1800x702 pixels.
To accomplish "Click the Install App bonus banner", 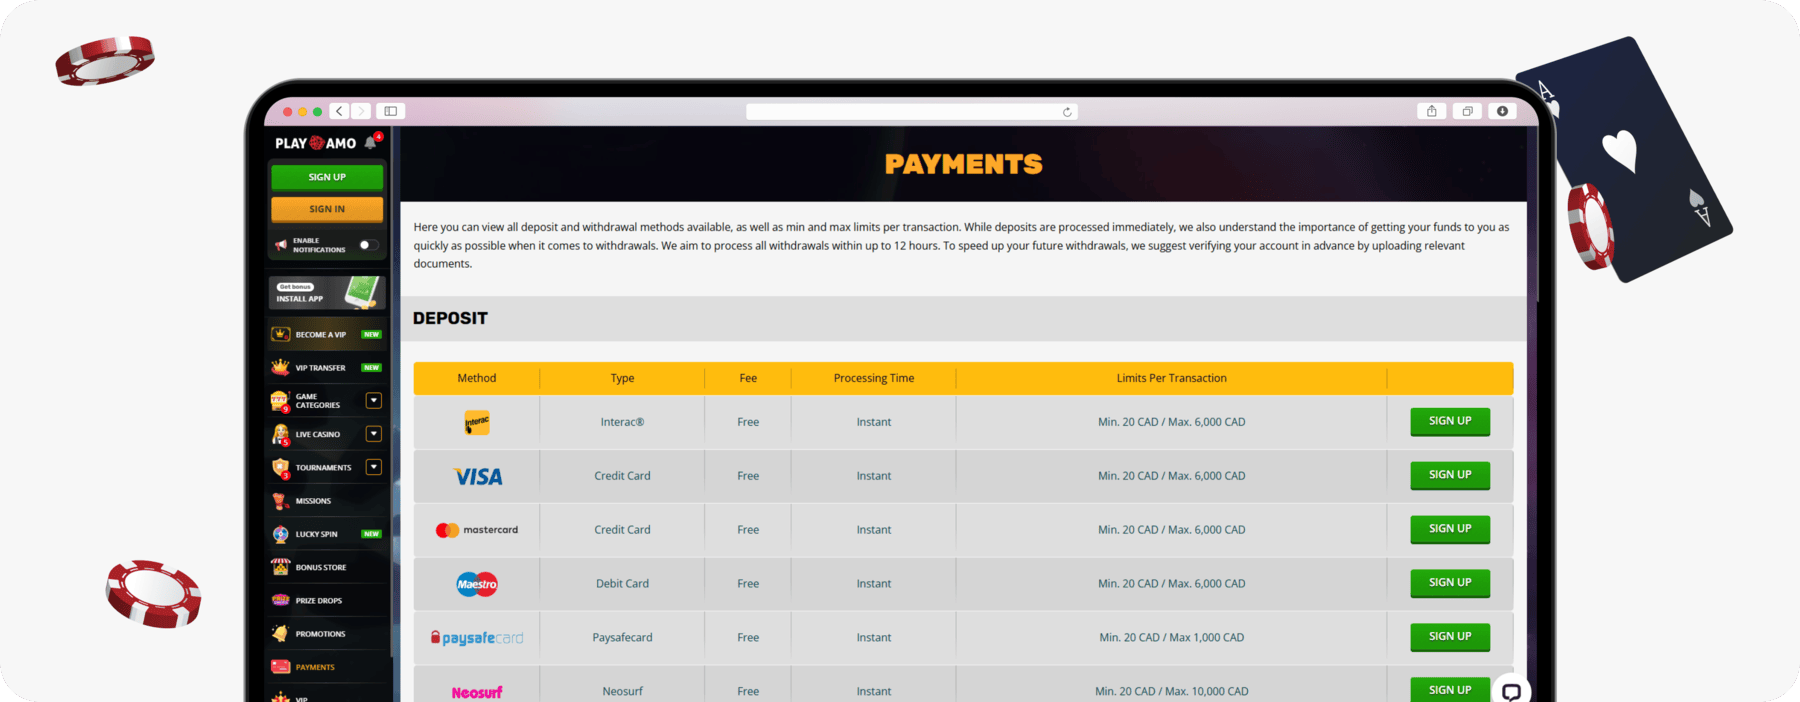I will point(327,292).
